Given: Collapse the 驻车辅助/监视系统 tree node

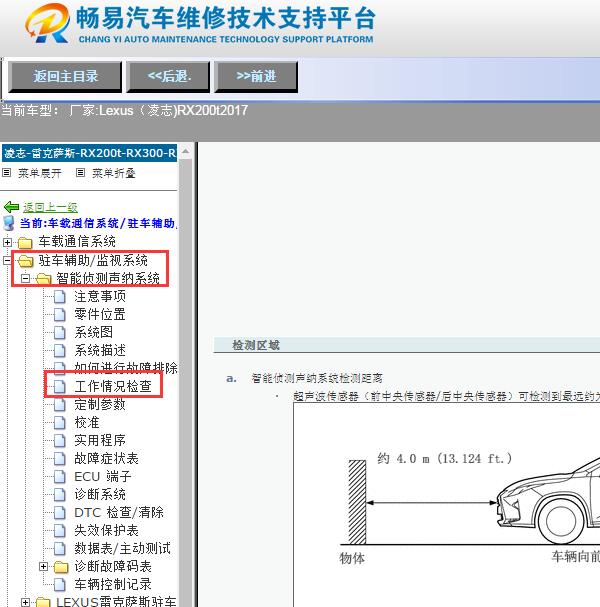Looking at the screenshot, I should click(x=7, y=260).
